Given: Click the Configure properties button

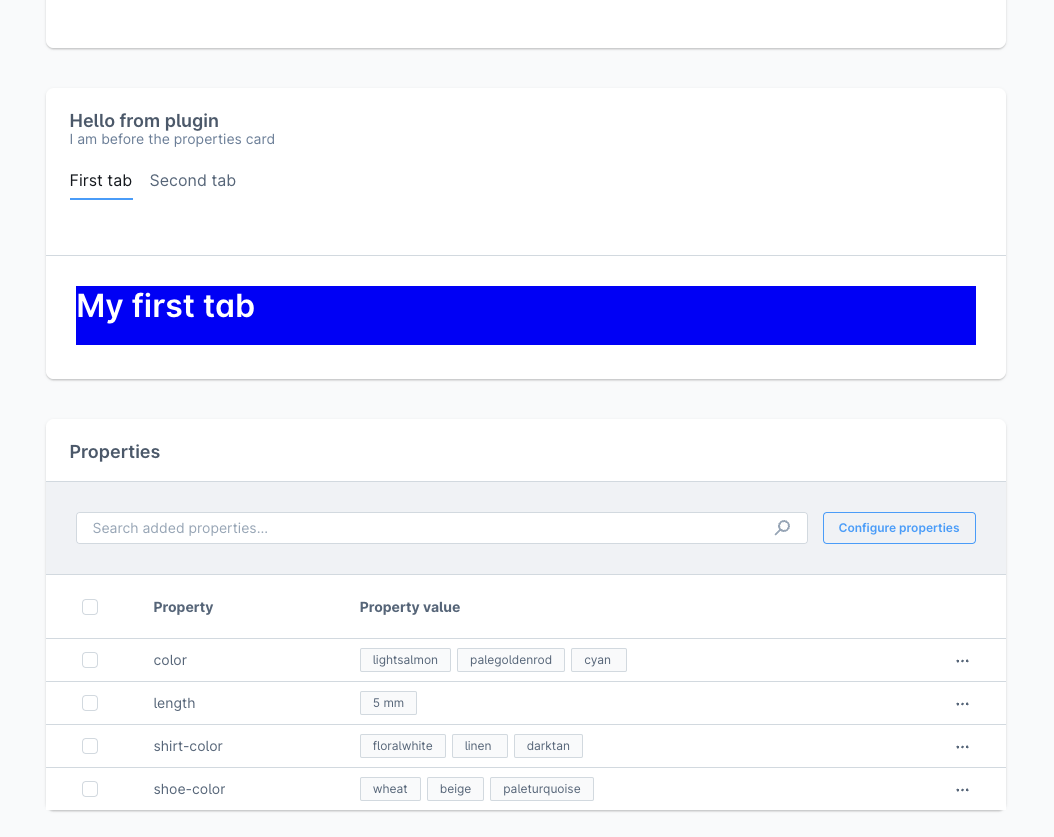Looking at the screenshot, I should 898,527.
